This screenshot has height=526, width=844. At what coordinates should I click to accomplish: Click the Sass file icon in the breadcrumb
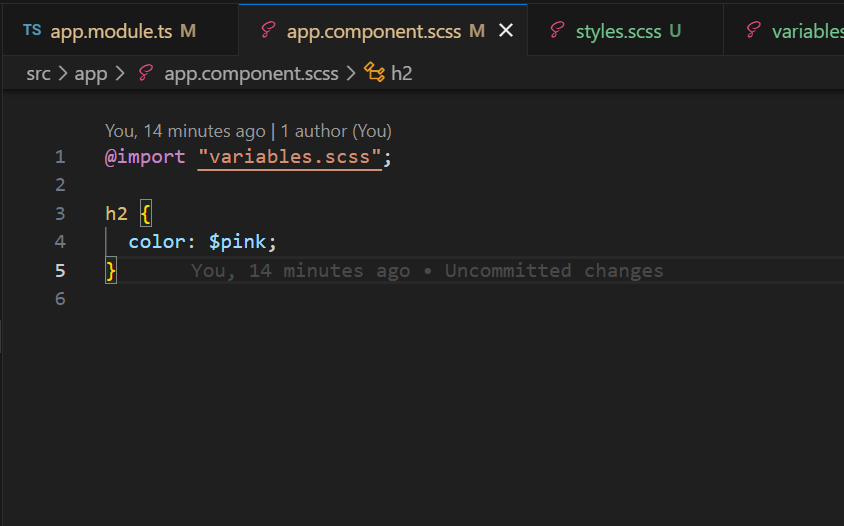tap(146, 73)
